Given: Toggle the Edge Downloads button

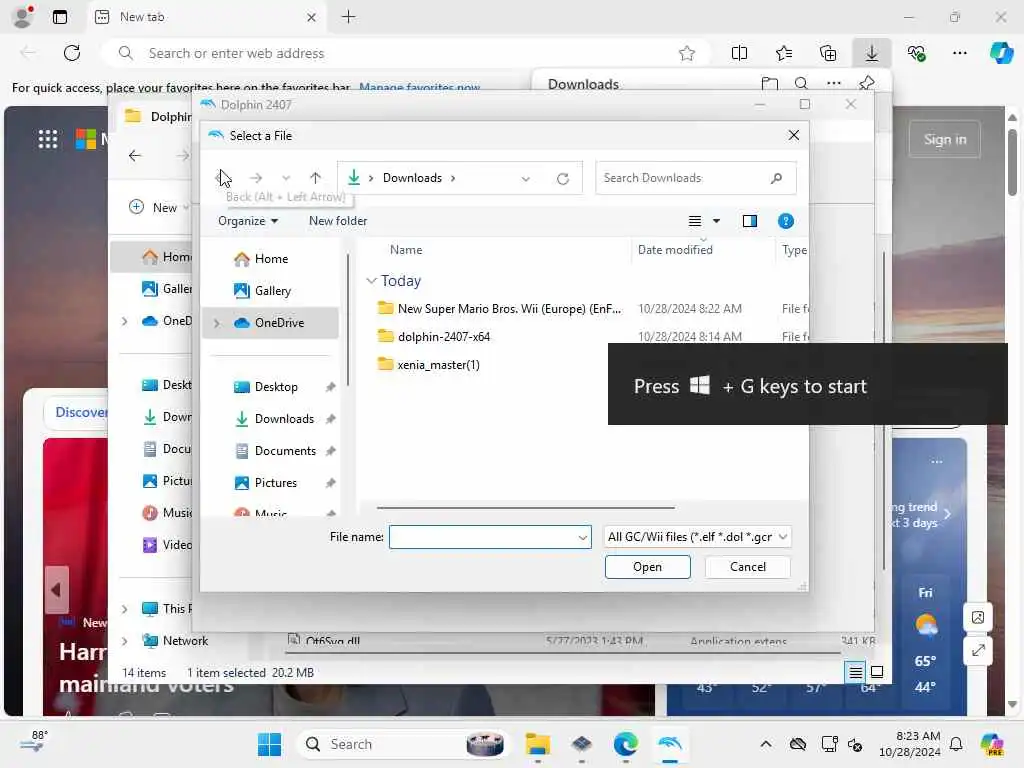Looking at the screenshot, I should (x=871, y=54).
